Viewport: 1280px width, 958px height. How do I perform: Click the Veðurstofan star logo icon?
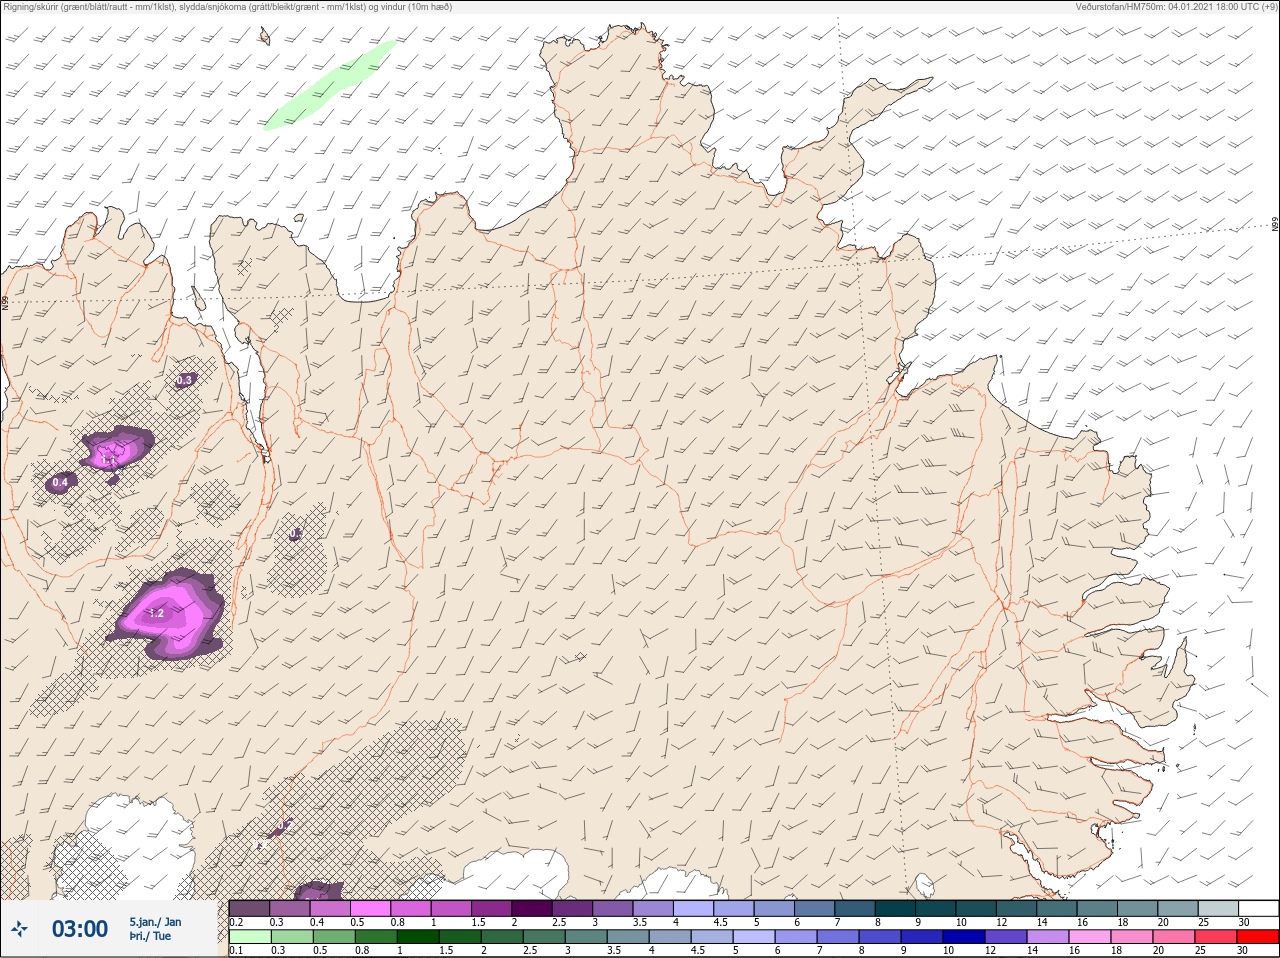(x=19, y=929)
